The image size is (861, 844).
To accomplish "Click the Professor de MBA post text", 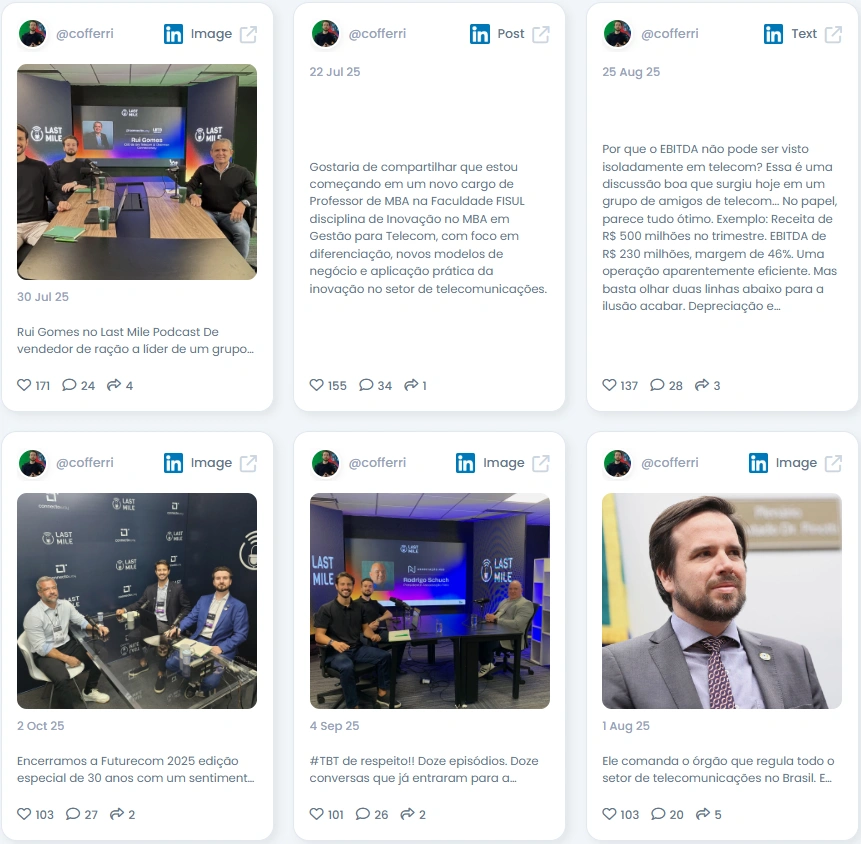I will tap(428, 227).
